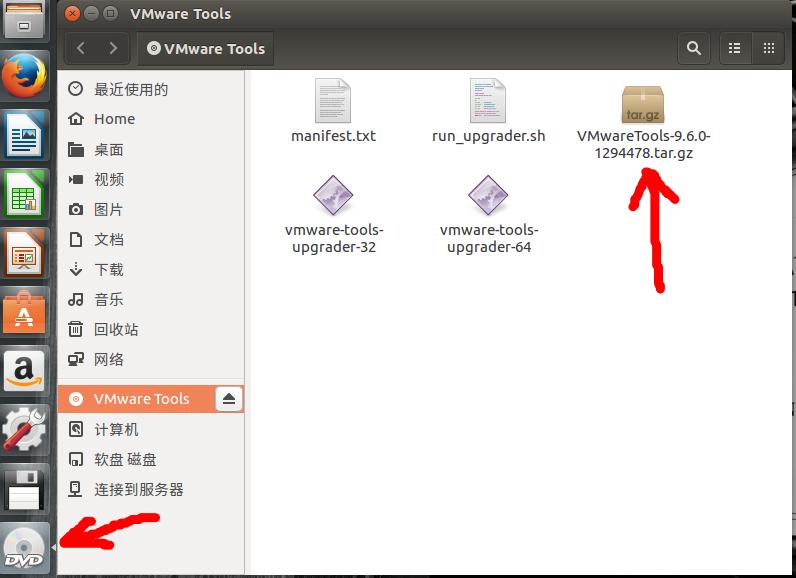Open System Settings from the dock
796x578 pixels.
(x=24, y=429)
